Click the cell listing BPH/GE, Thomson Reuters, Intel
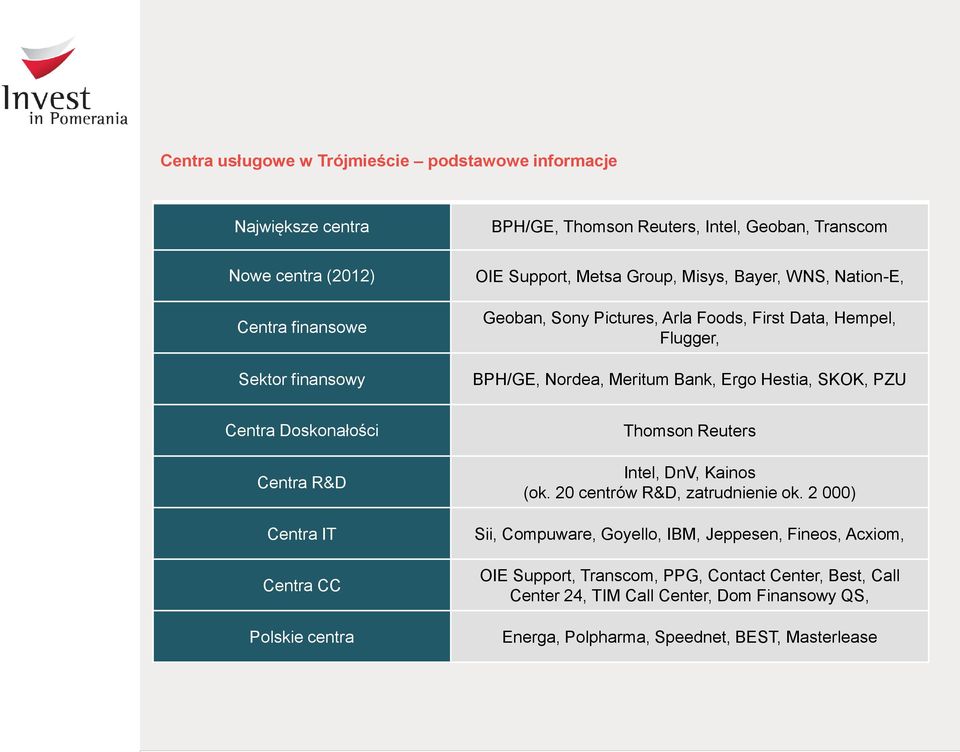The height and width of the screenshot is (752, 960). 689,227
